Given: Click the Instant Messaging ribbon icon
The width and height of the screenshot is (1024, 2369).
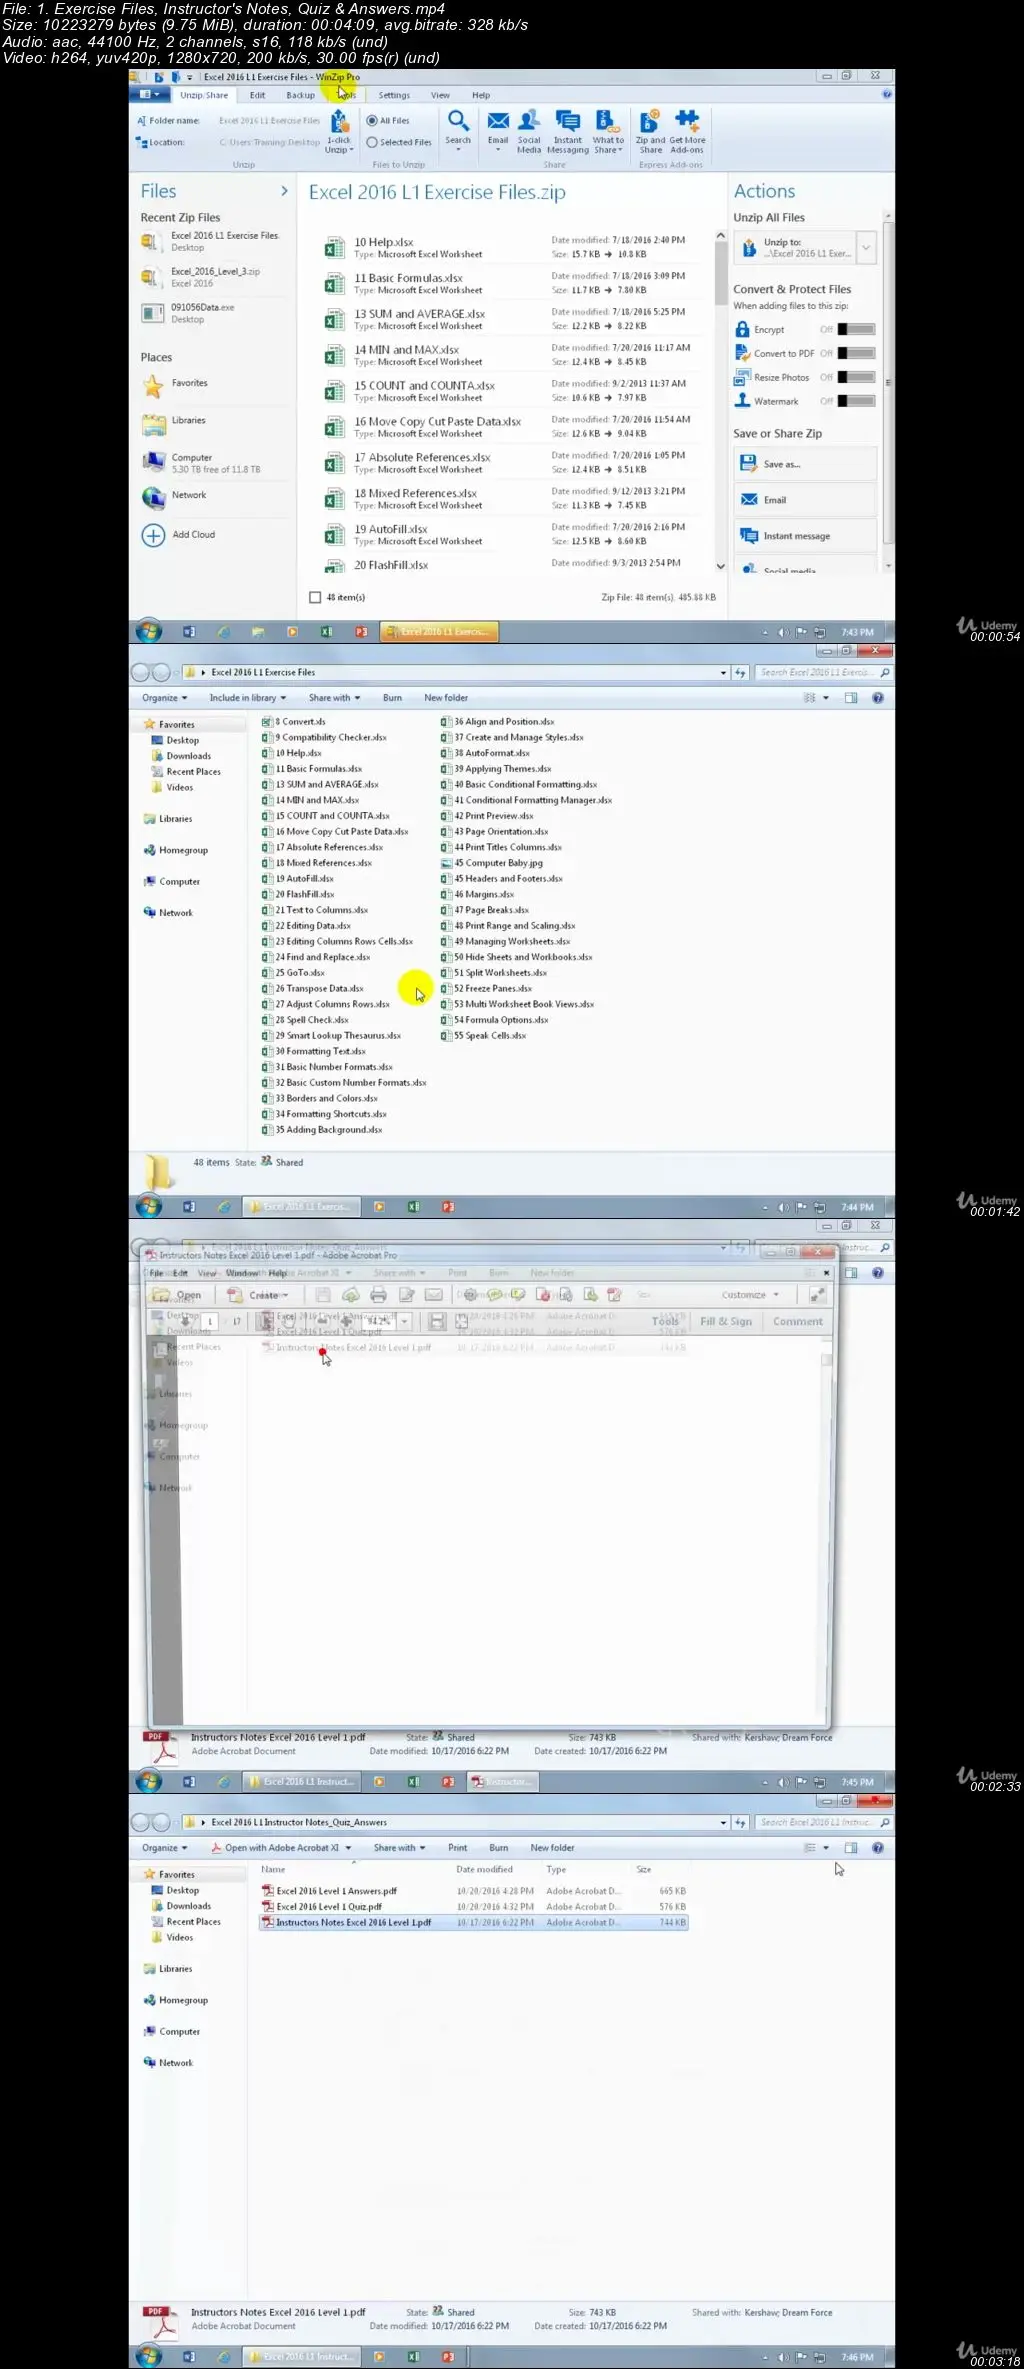Looking at the screenshot, I should [x=567, y=132].
